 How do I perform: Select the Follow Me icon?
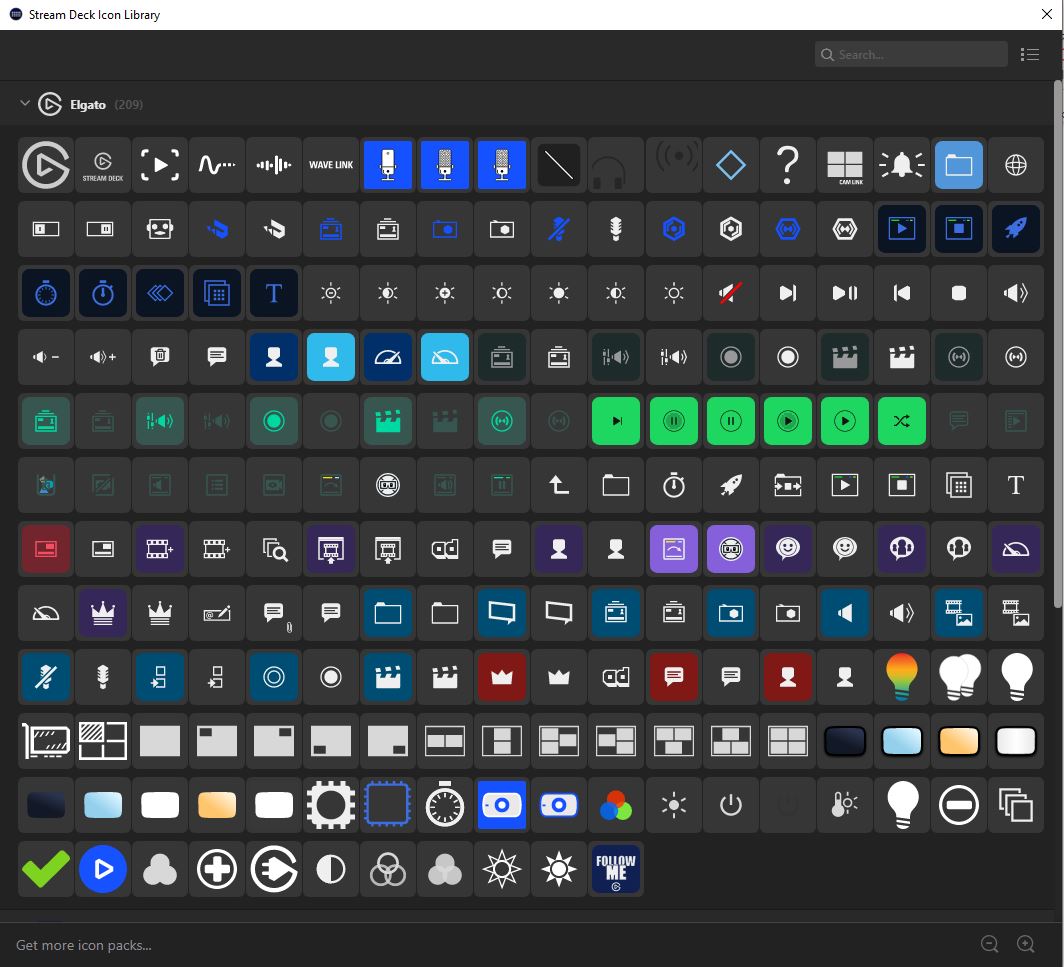(616, 869)
